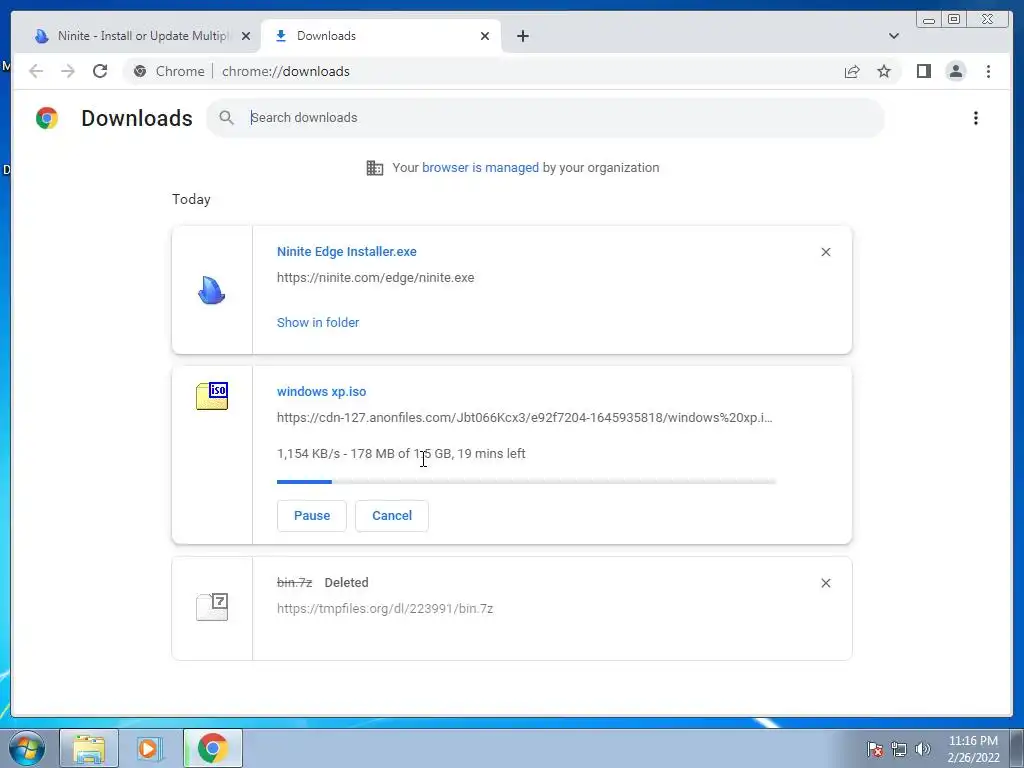
Task: Open the network tray icon
Action: click(899, 750)
